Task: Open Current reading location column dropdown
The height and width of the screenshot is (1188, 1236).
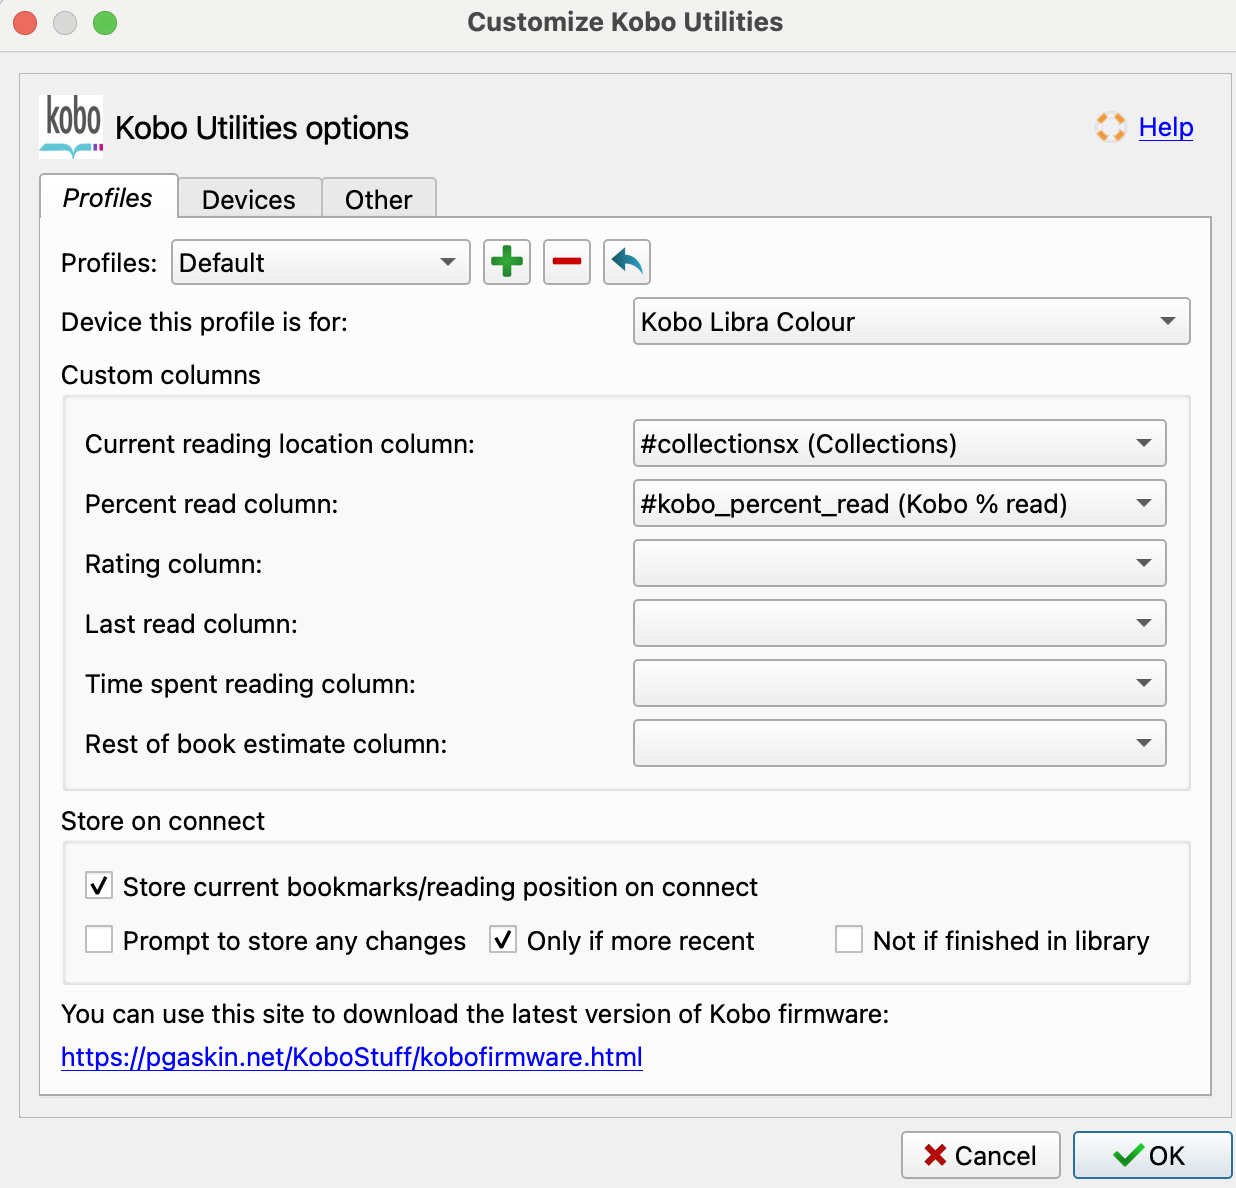Action: 899,443
